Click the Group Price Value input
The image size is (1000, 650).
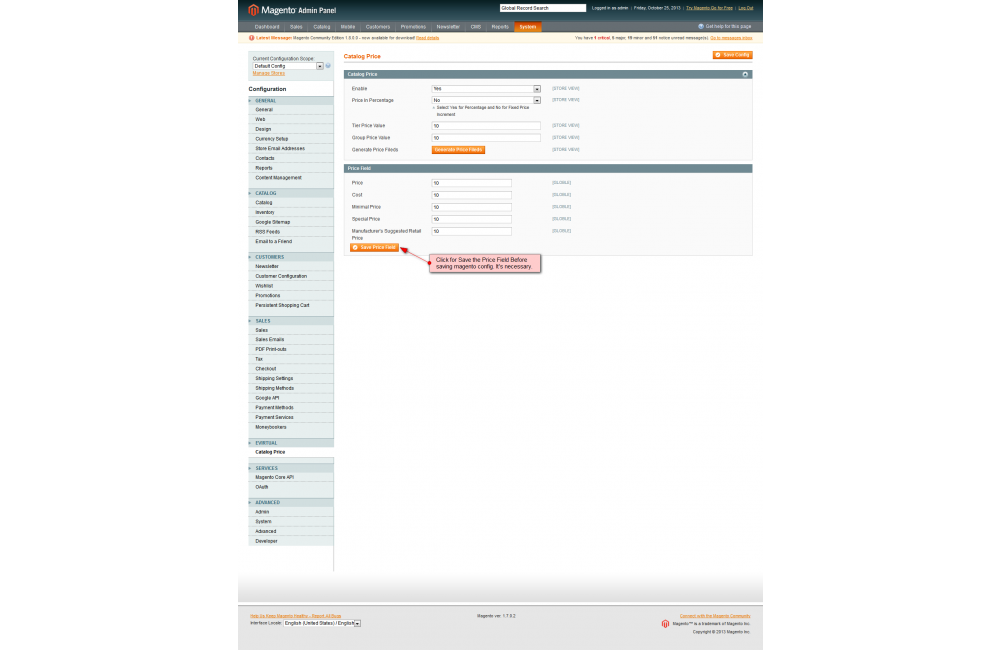tap(486, 138)
